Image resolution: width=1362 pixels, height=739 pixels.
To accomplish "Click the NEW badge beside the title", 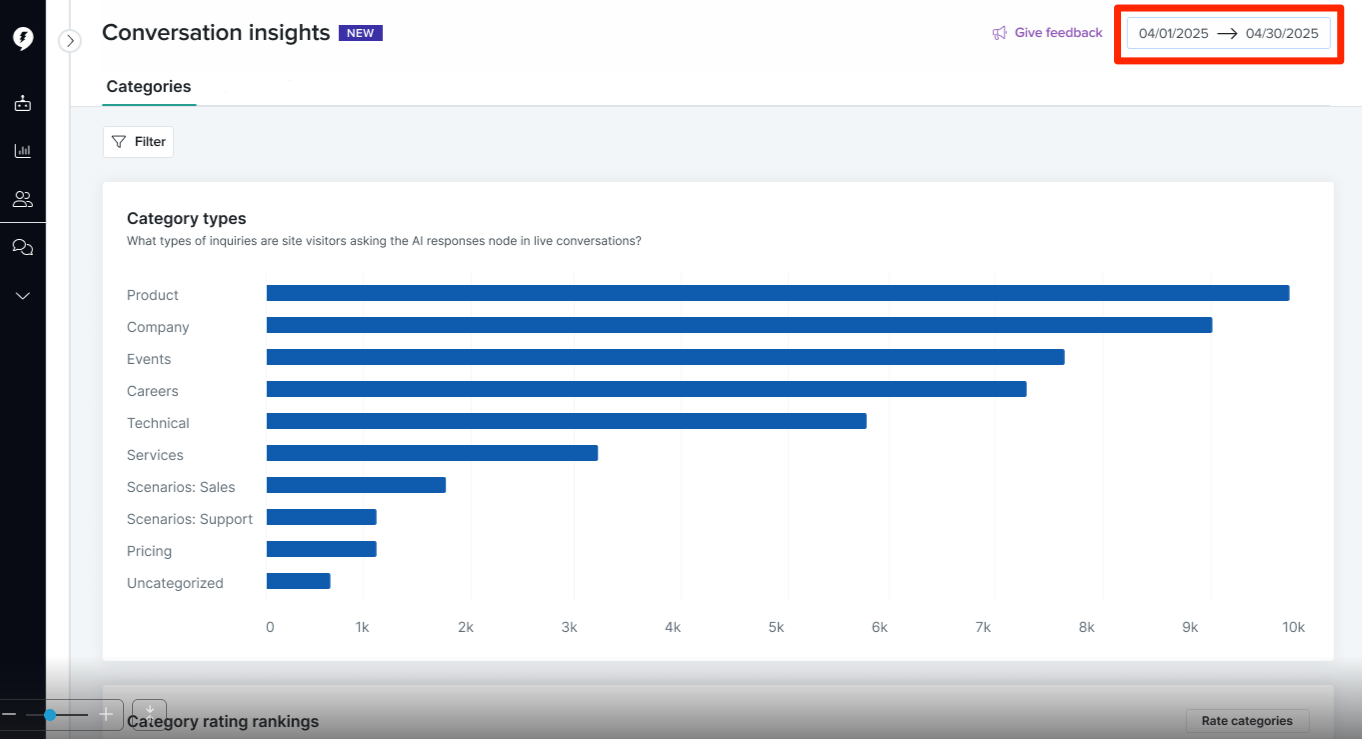I will click(x=361, y=33).
